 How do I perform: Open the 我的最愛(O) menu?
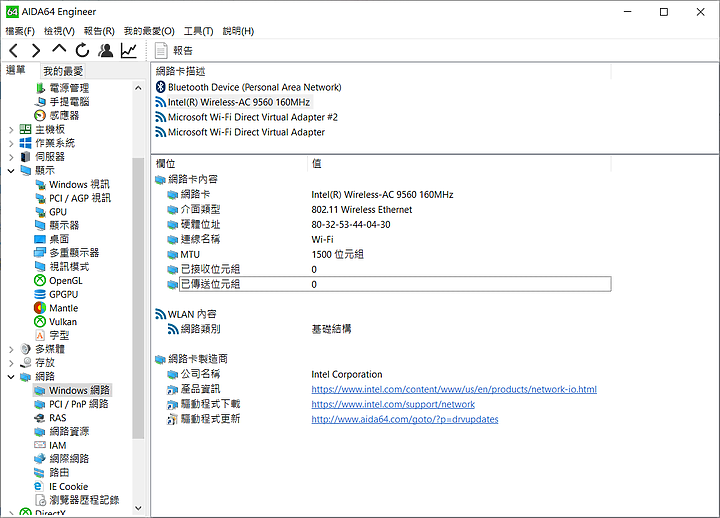pos(149,31)
